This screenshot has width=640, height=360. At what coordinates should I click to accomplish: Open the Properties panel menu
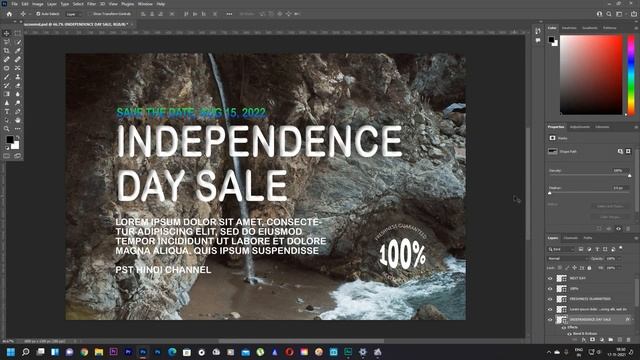[636, 127]
